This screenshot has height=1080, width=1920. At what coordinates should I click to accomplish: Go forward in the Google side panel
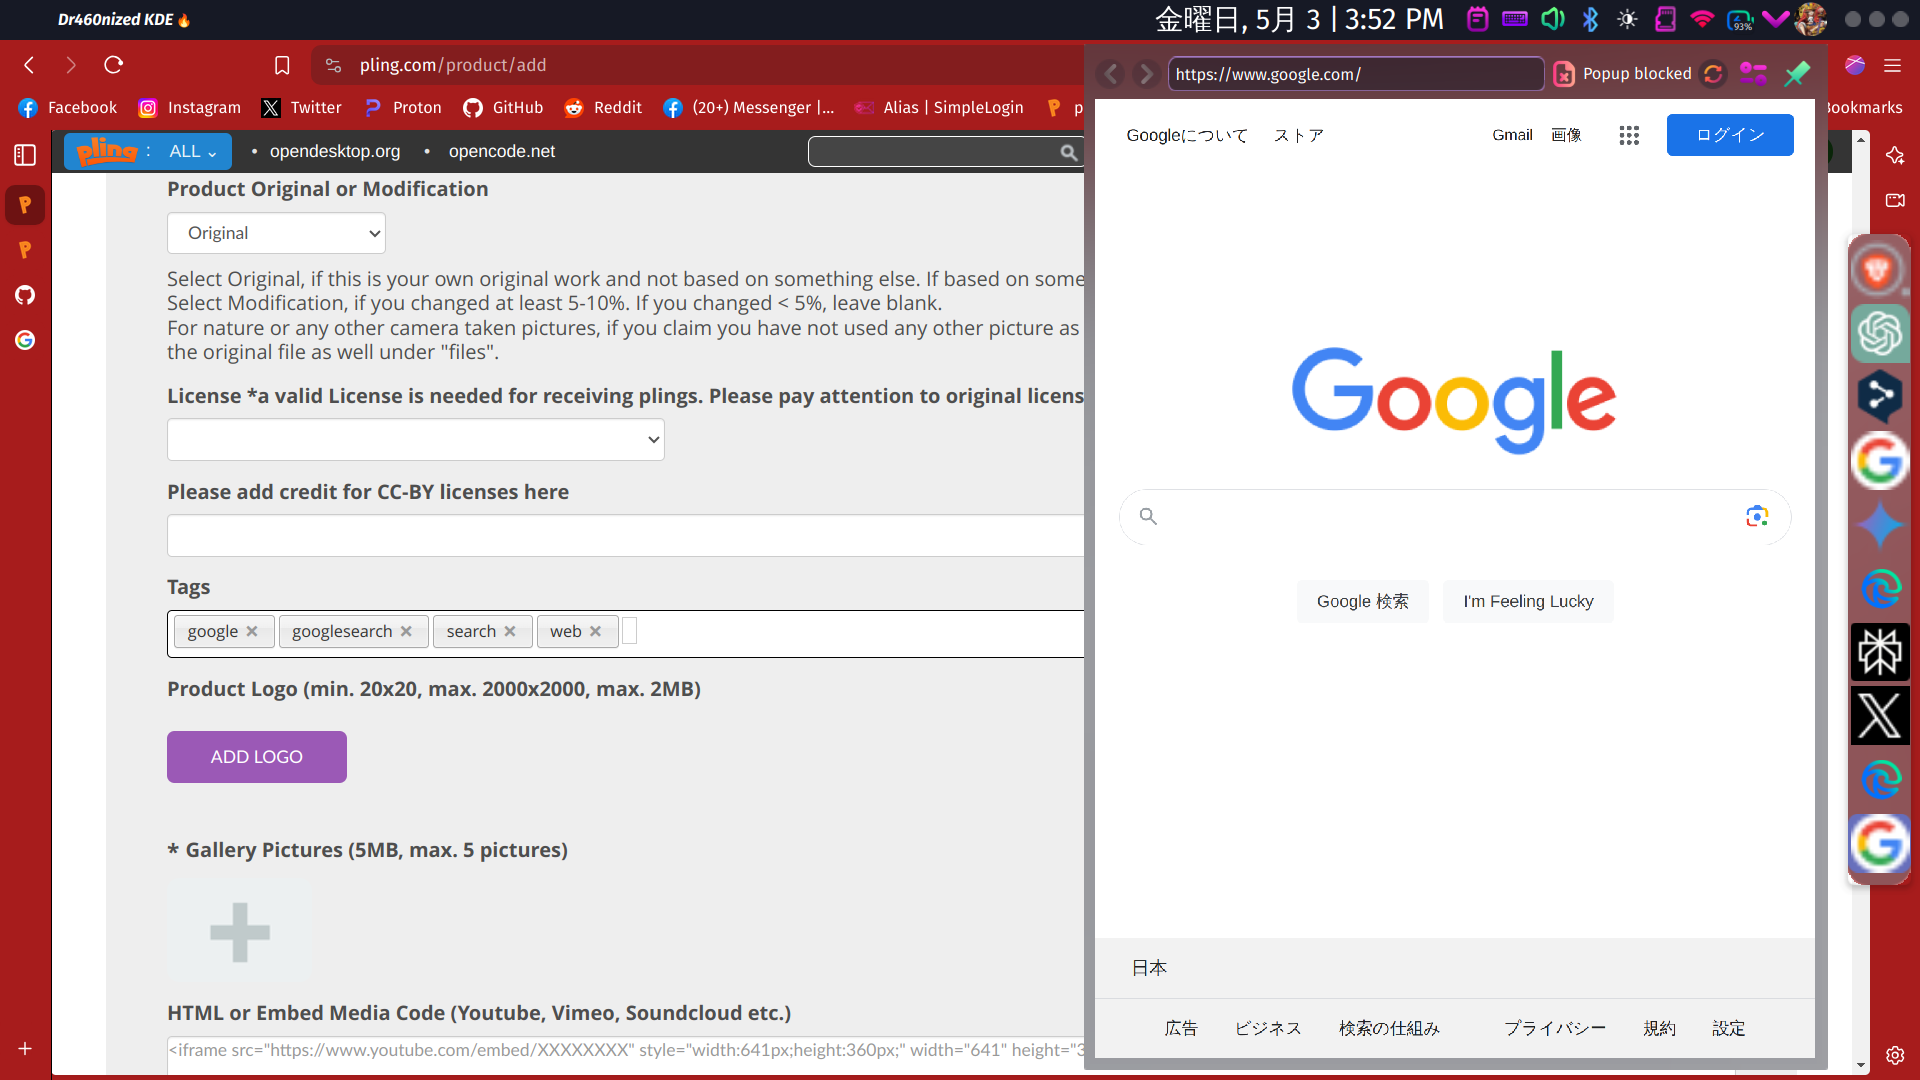pos(1146,74)
